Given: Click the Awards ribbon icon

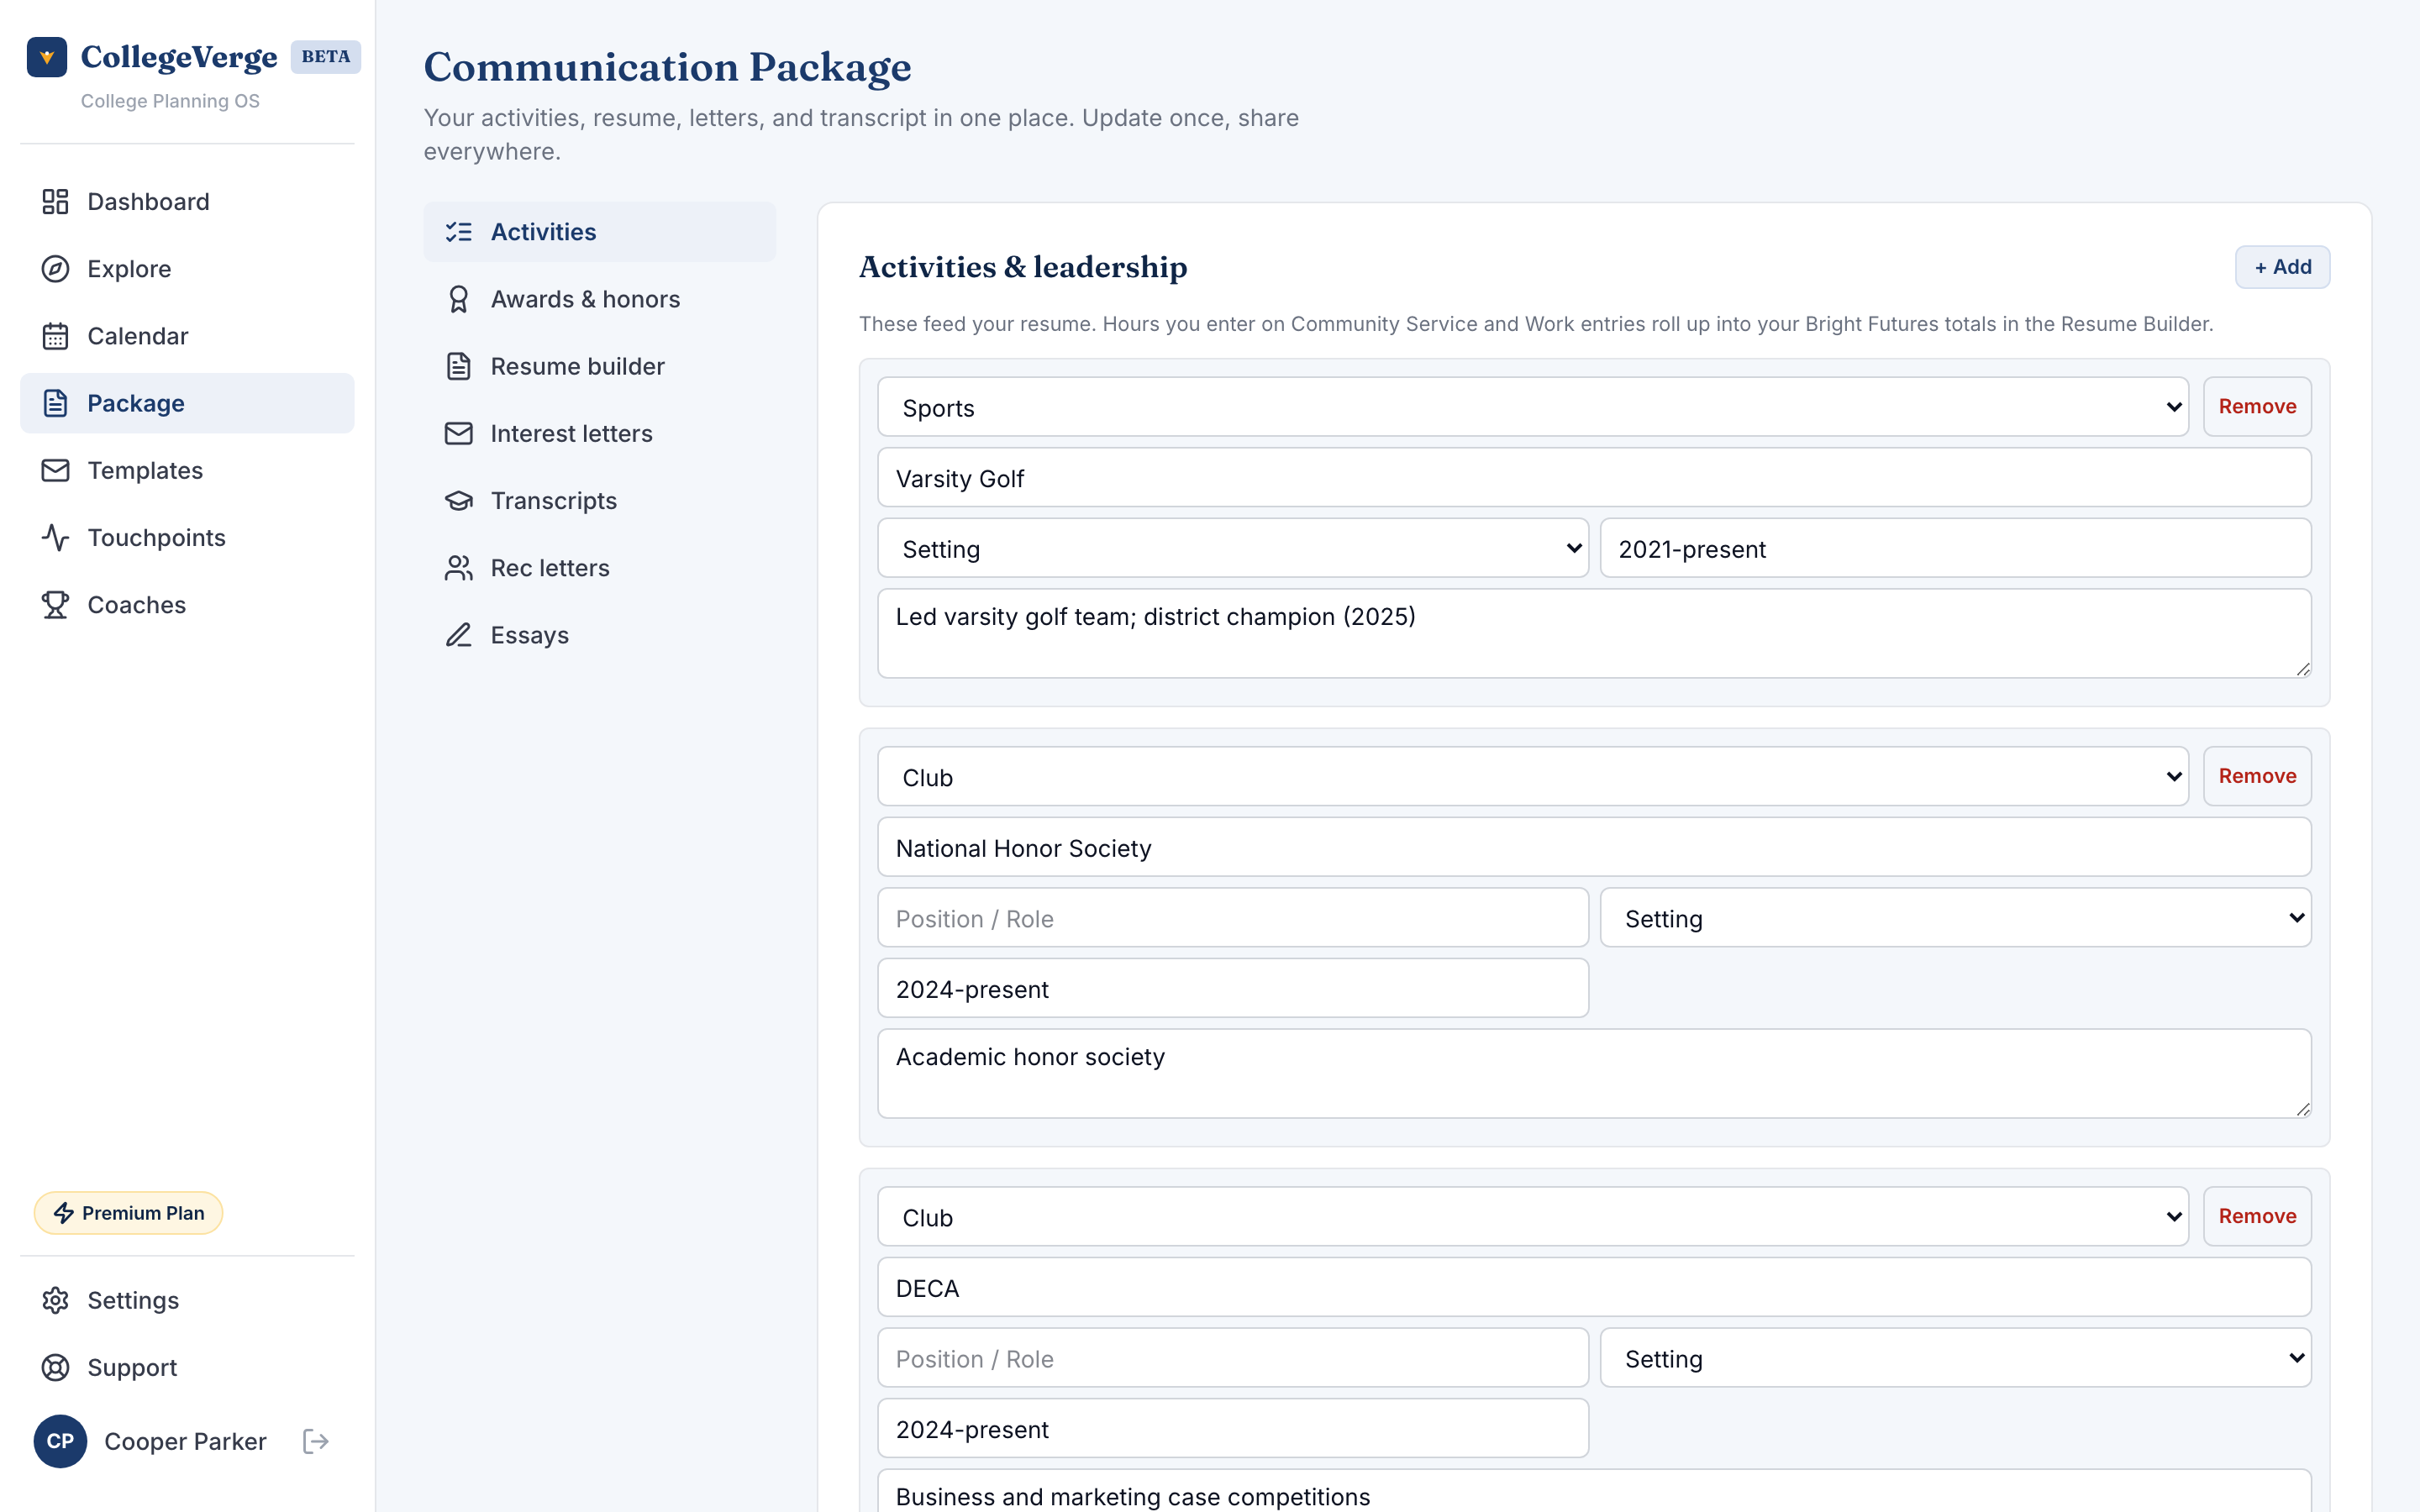Looking at the screenshot, I should (458, 299).
